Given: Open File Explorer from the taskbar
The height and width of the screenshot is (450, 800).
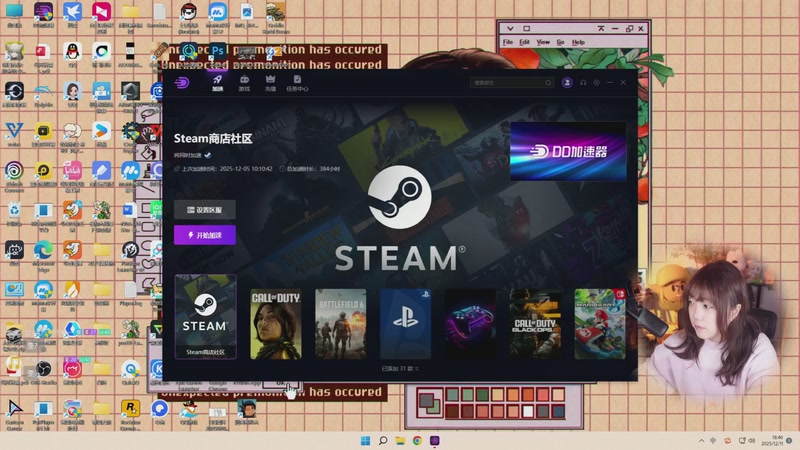Looking at the screenshot, I should (400, 441).
